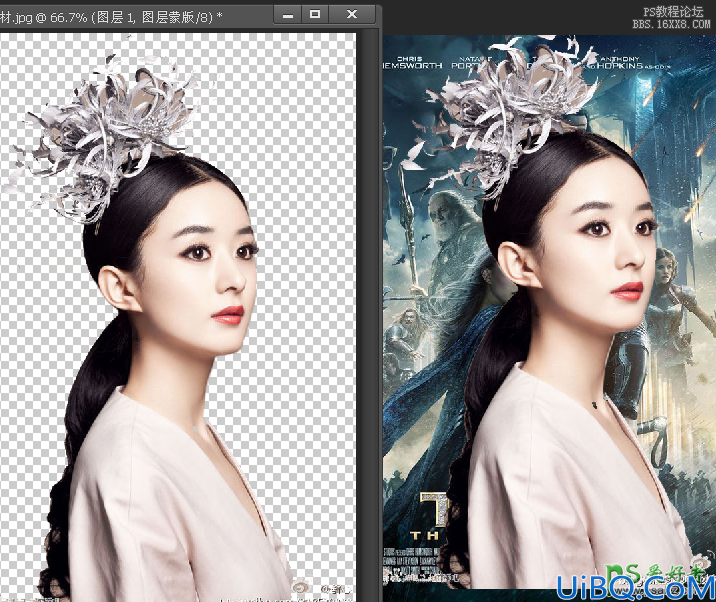Click the poster composite image on the right

pos(549,318)
